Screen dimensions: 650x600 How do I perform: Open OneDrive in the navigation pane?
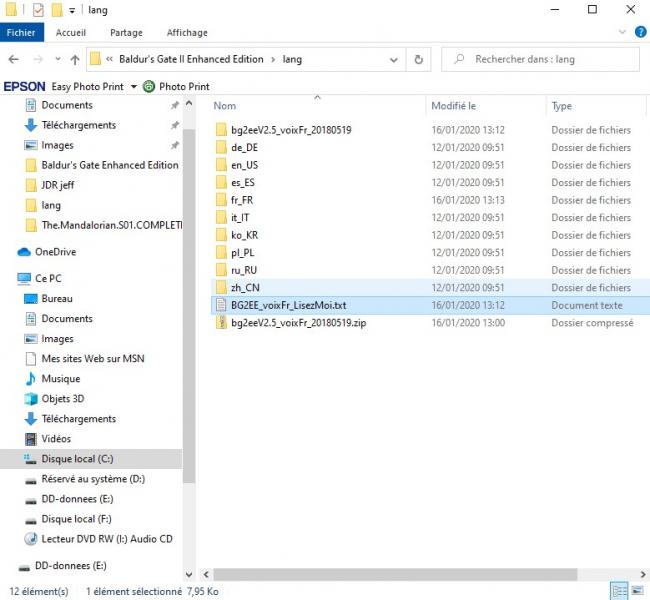click(55, 252)
